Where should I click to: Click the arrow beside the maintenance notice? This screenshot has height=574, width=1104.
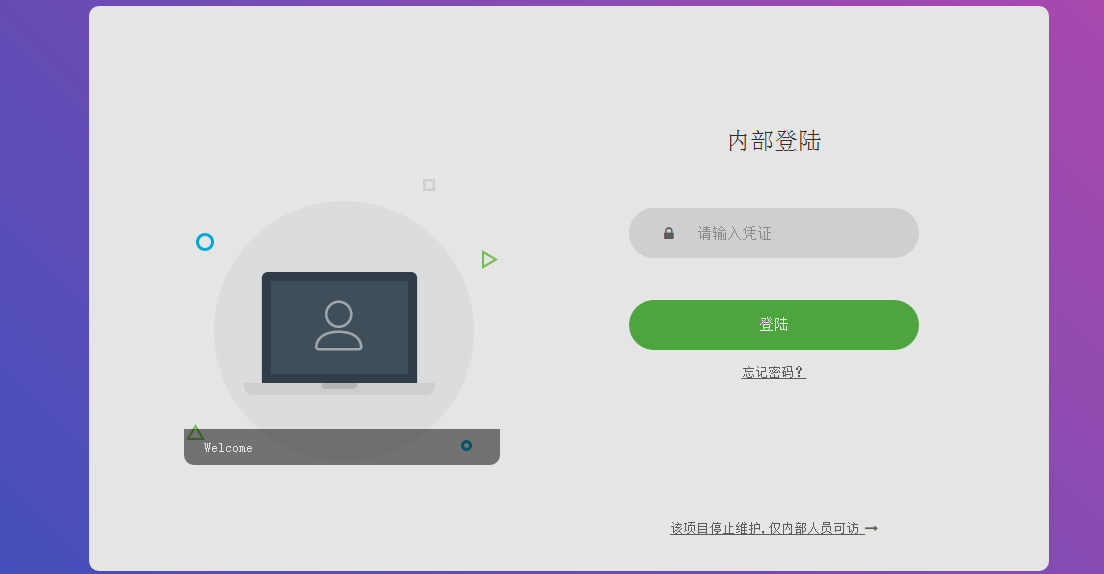(871, 528)
